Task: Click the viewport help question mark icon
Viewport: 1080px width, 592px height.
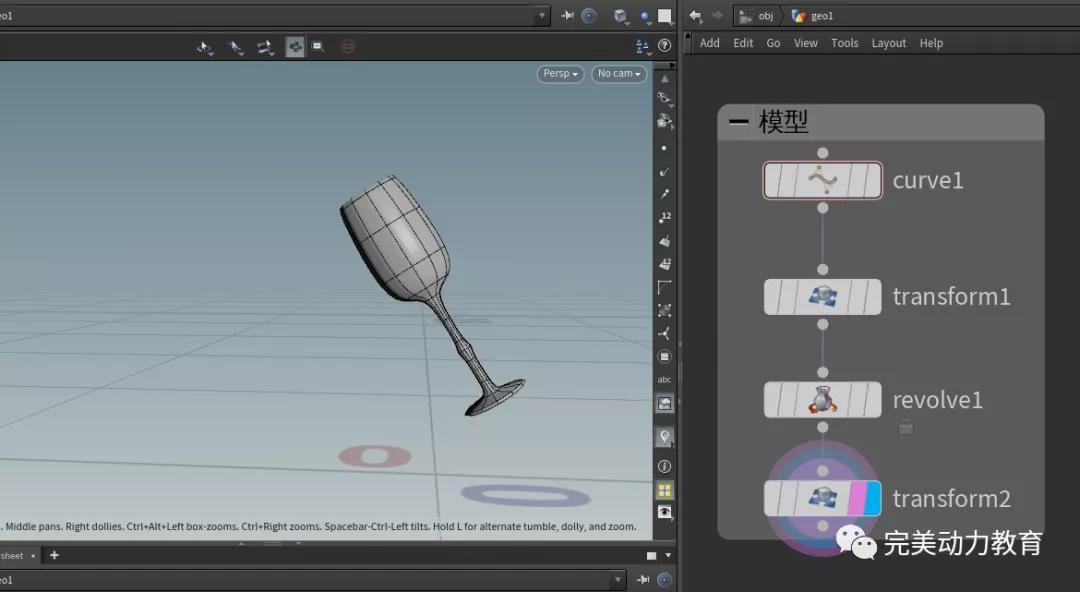Action: click(664, 46)
